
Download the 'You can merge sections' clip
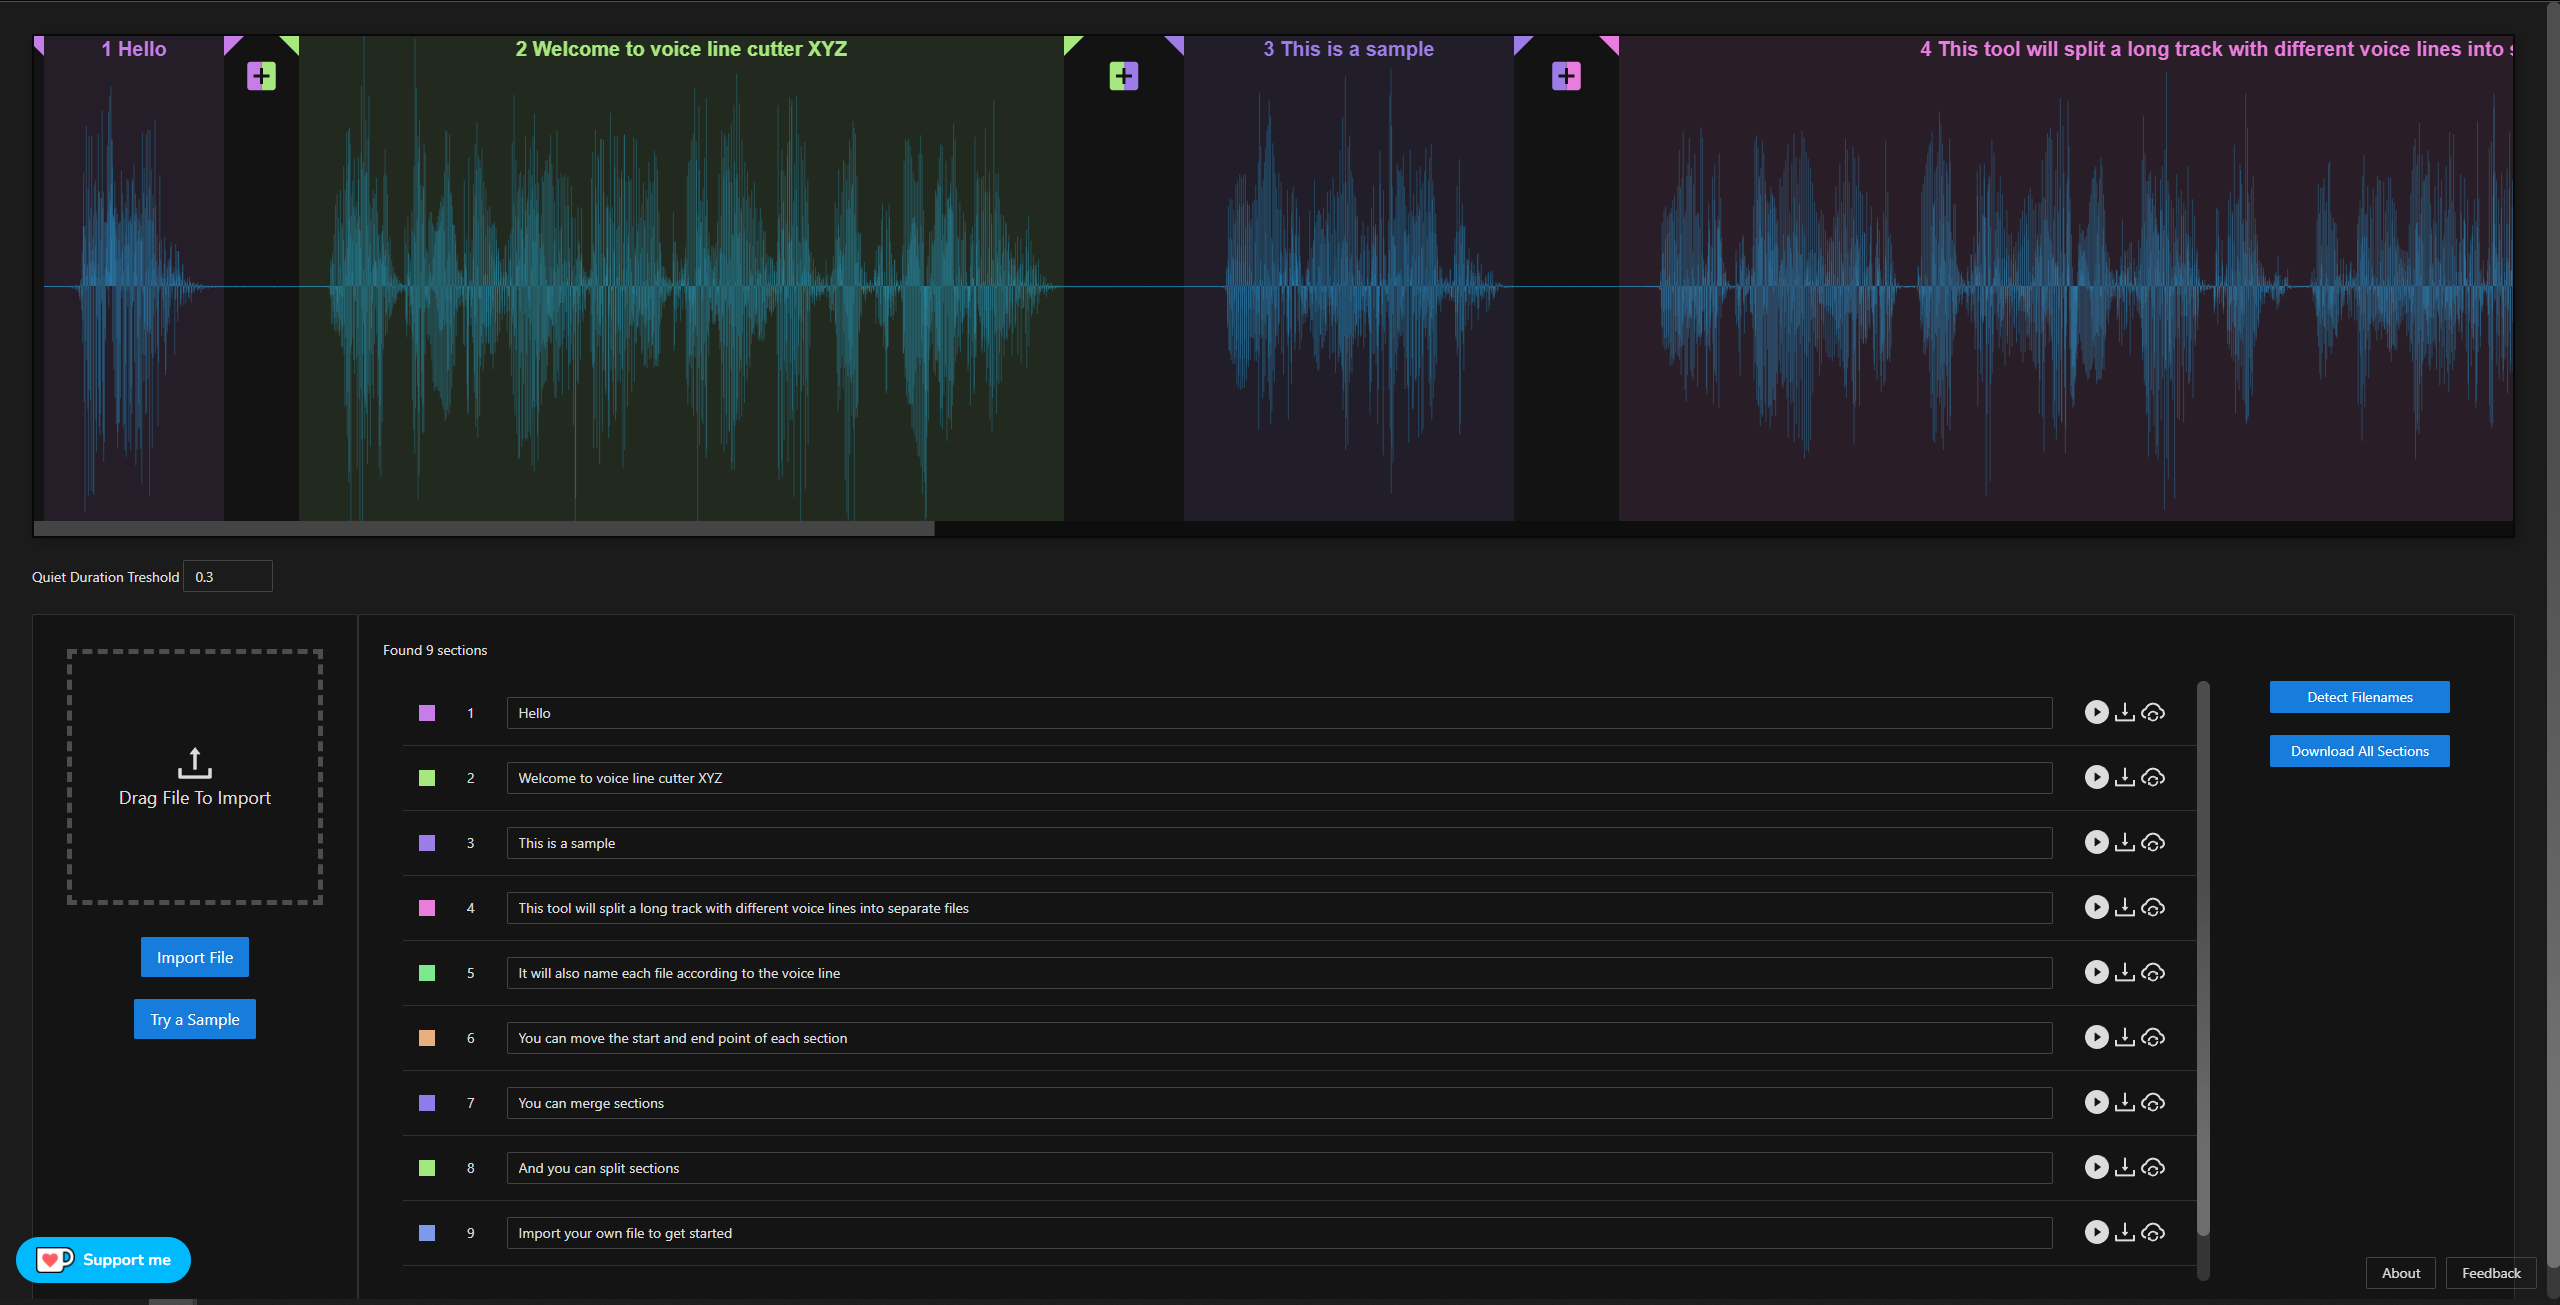pyautogui.click(x=2125, y=1102)
